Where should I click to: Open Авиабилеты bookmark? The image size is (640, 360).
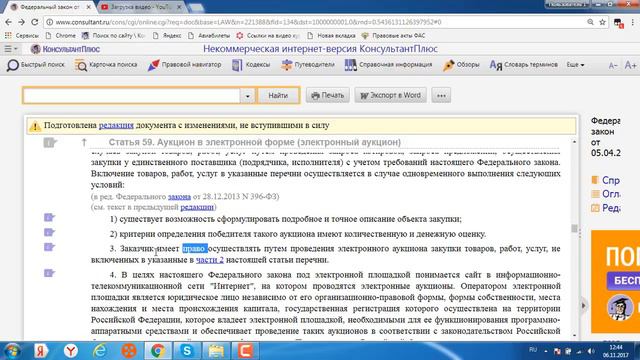[209, 36]
